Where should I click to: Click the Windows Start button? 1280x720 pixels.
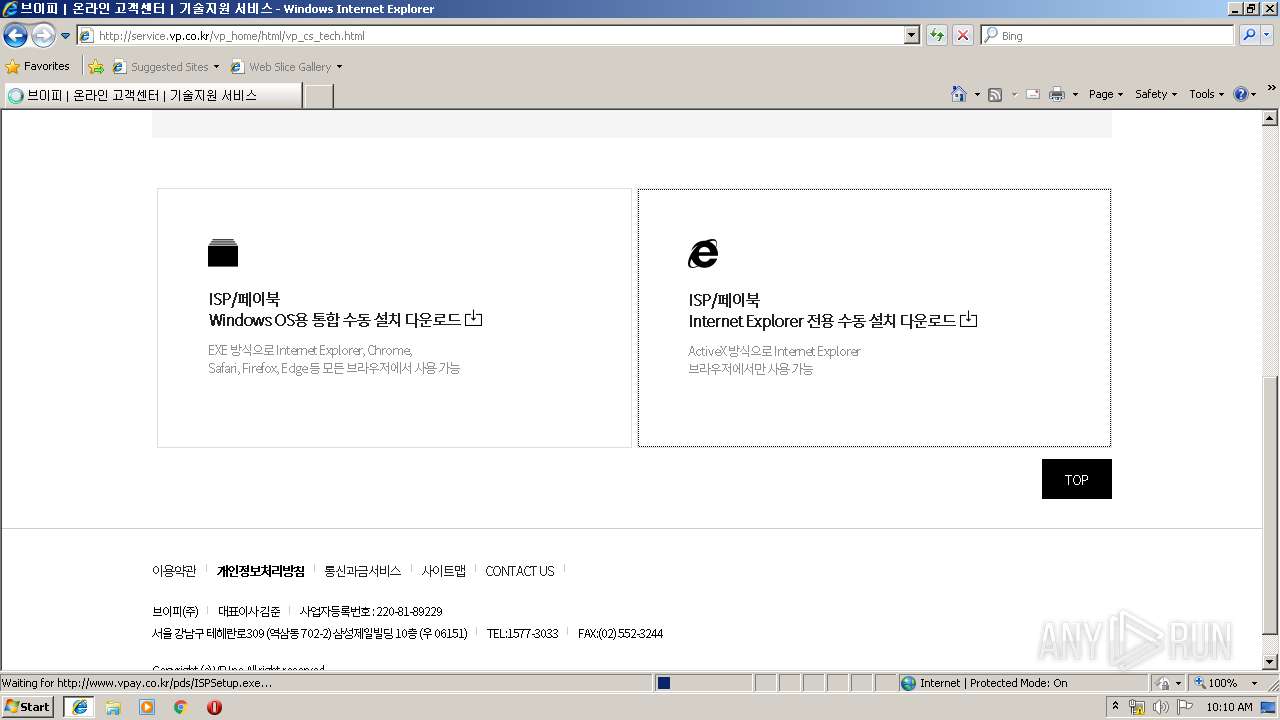click(28, 706)
